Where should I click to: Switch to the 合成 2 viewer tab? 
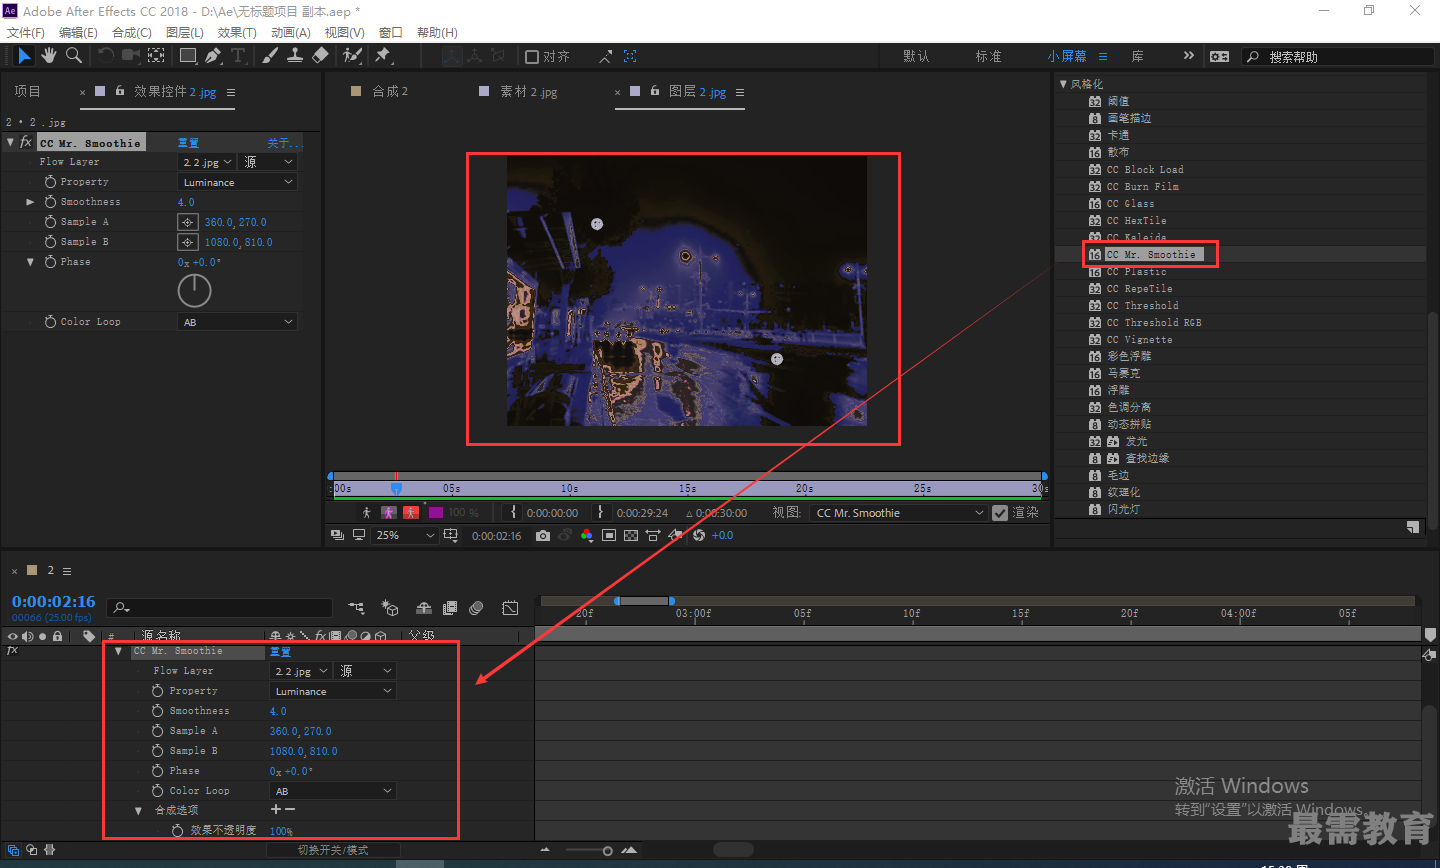click(390, 92)
